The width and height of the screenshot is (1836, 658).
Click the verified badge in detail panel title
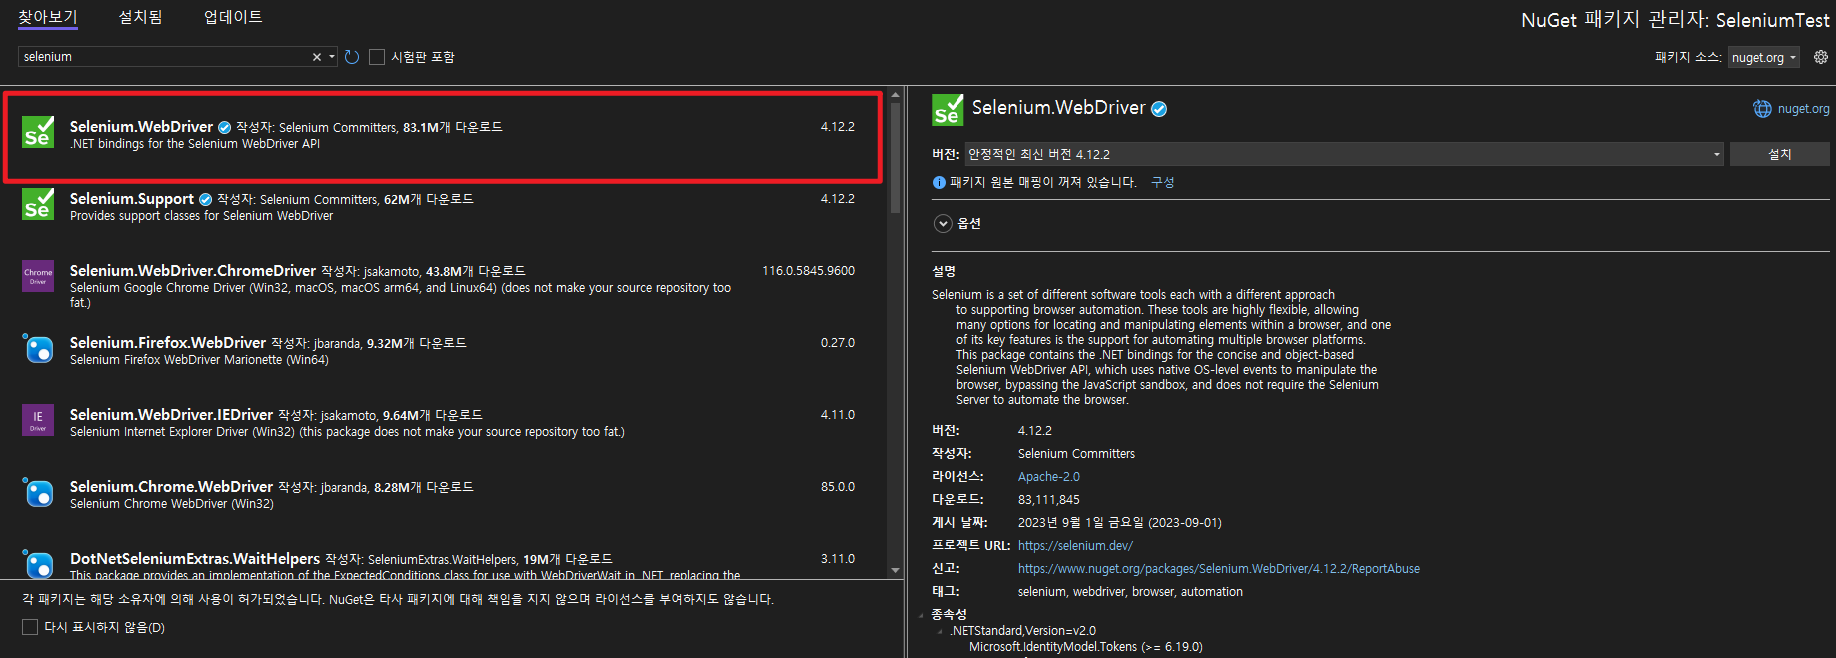point(1159,109)
